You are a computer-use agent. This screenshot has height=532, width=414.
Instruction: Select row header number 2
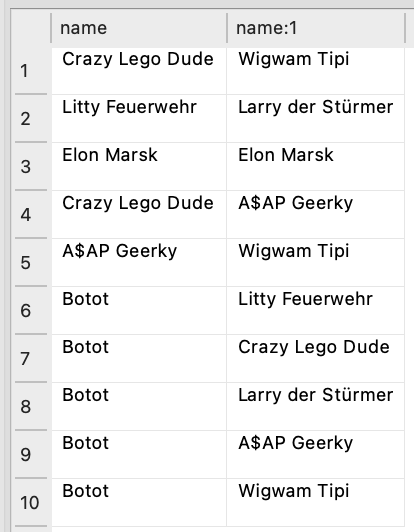pyautogui.click(x=31, y=119)
